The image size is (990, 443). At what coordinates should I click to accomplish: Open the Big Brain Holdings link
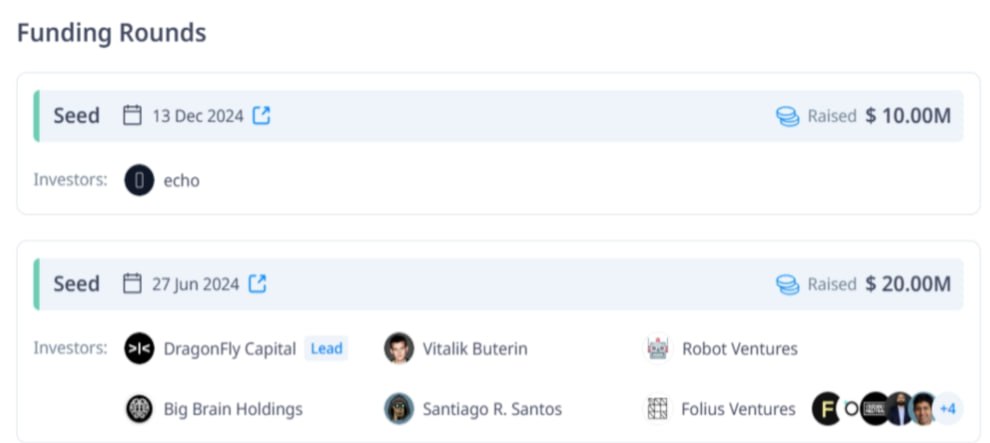(233, 410)
